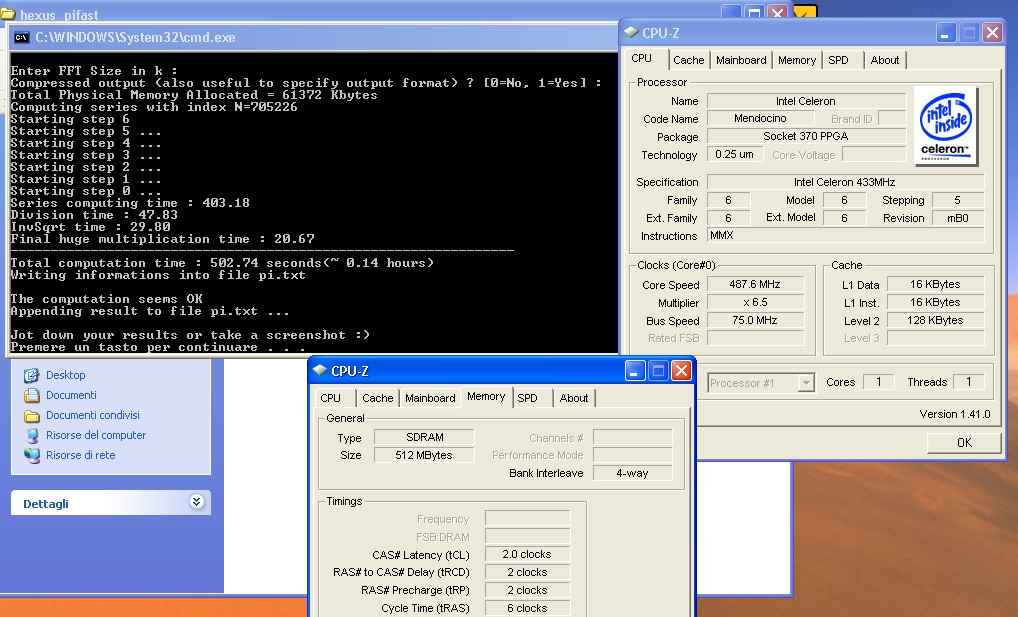Click the Code Name field Mendocino
Viewport: 1018px width, 617px height.
[x=760, y=118]
